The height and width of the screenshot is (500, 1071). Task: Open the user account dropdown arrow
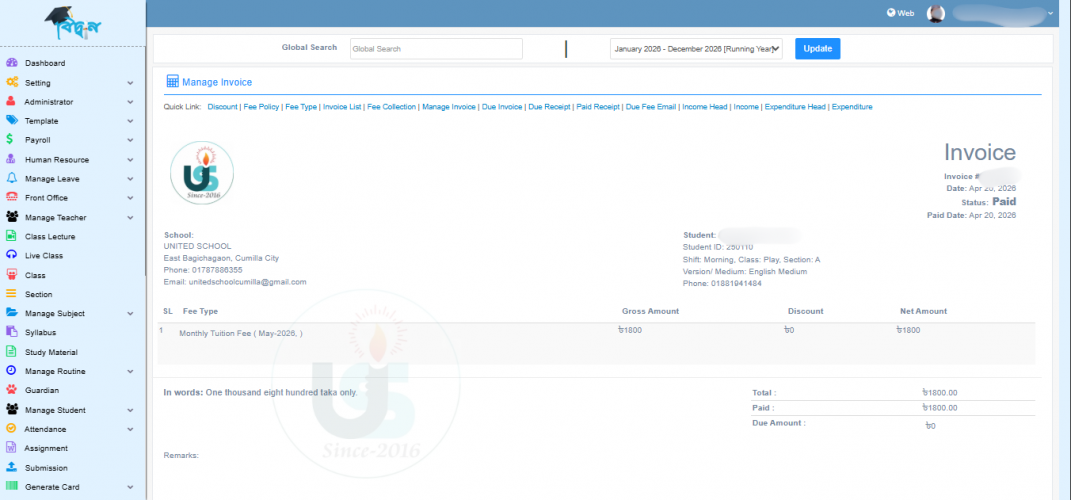tap(1051, 13)
